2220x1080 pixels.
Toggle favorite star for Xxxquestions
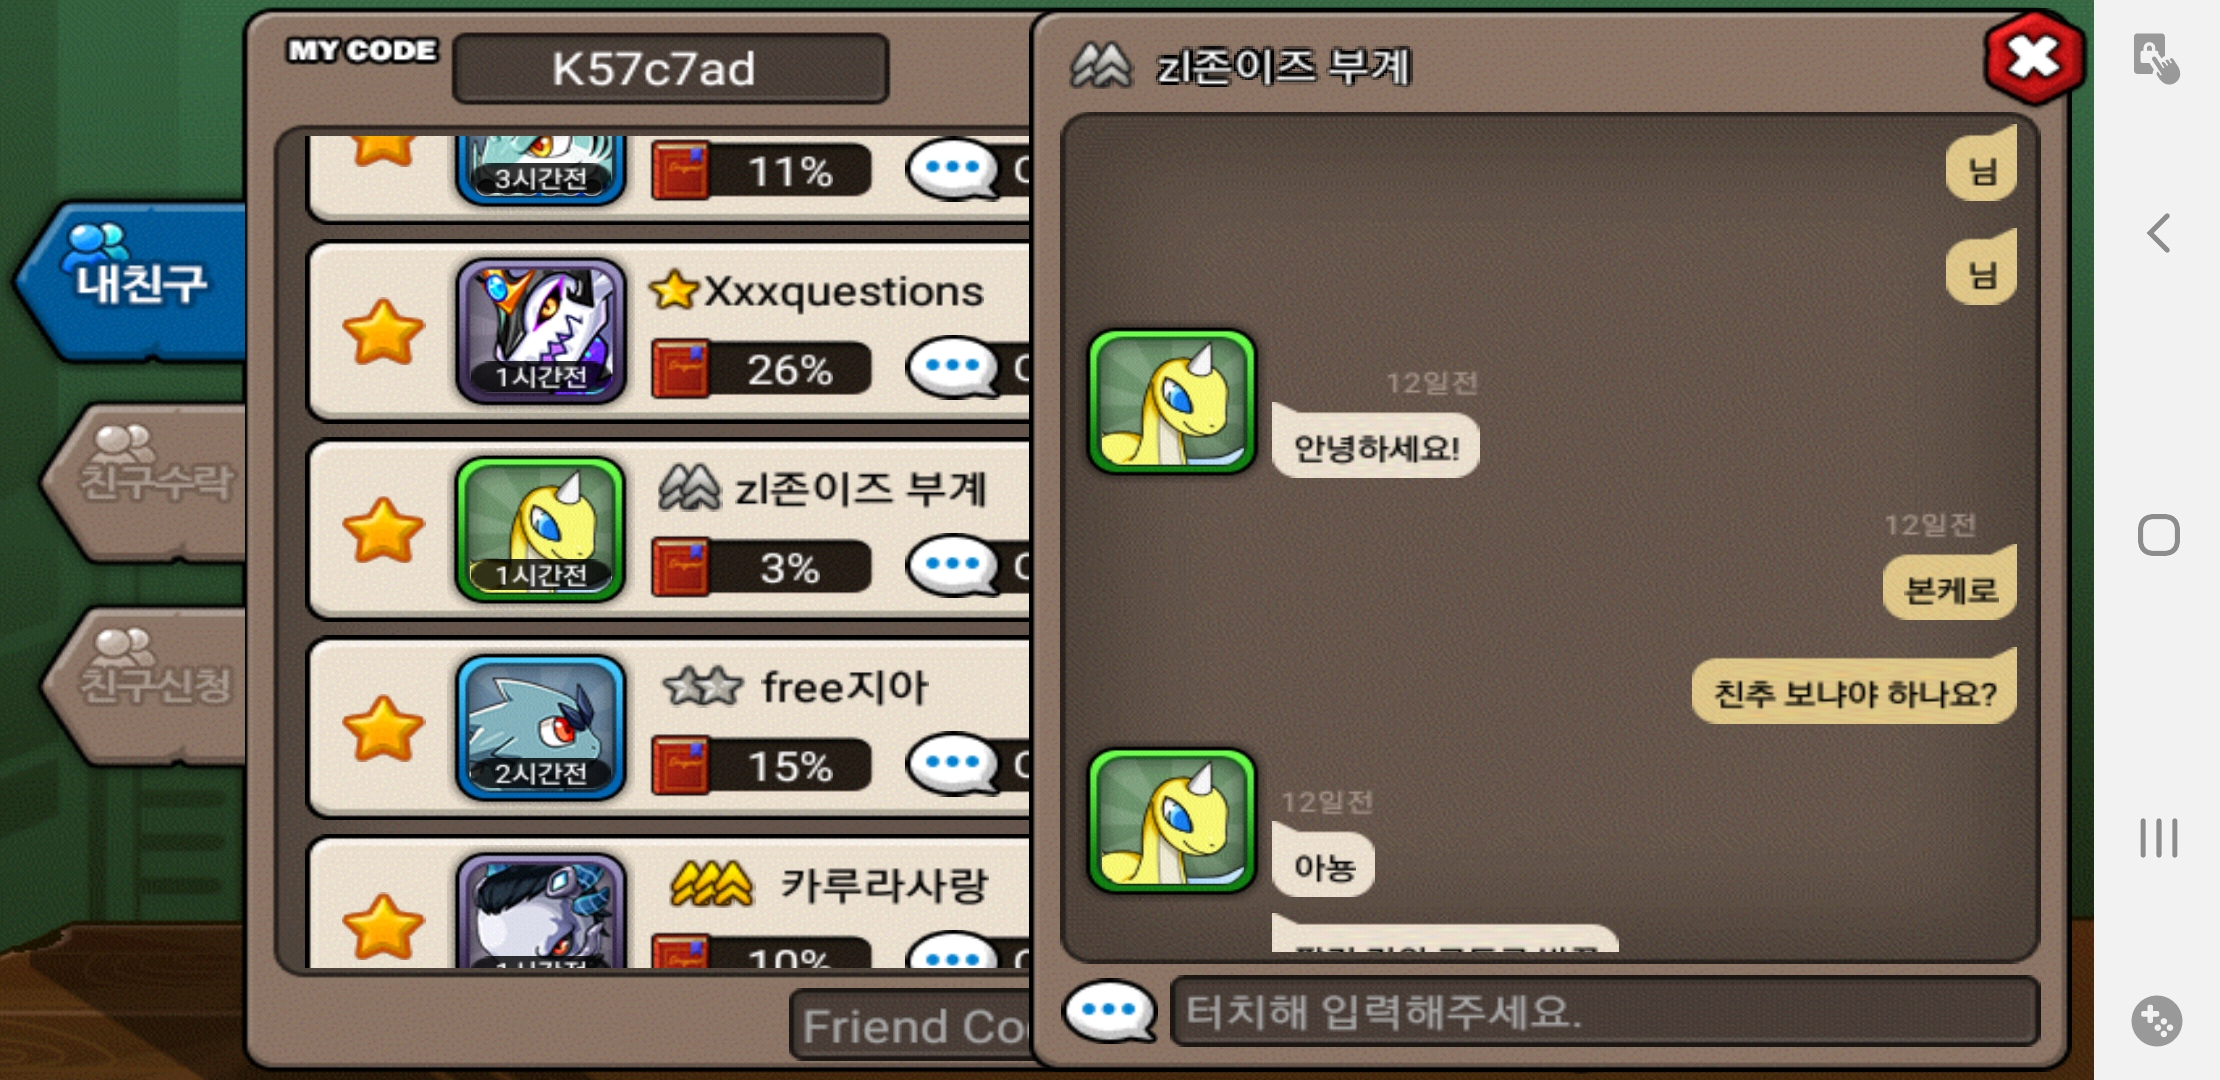tap(383, 332)
